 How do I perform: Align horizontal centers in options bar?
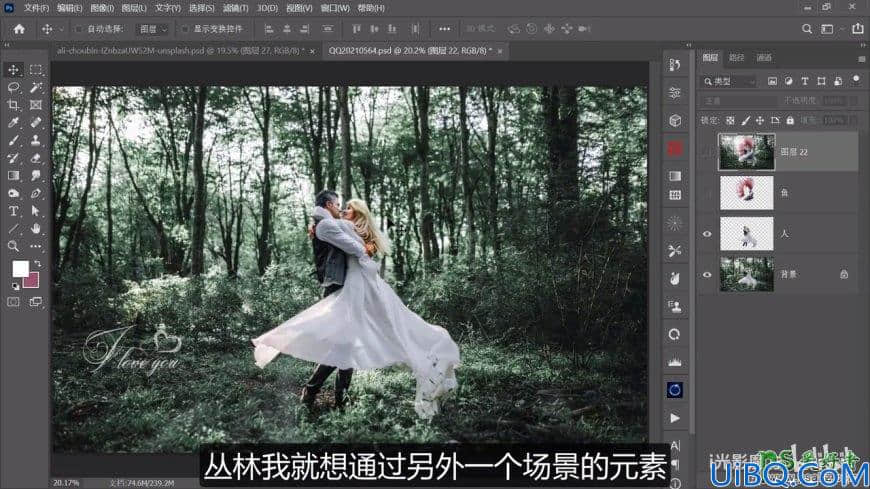point(287,29)
